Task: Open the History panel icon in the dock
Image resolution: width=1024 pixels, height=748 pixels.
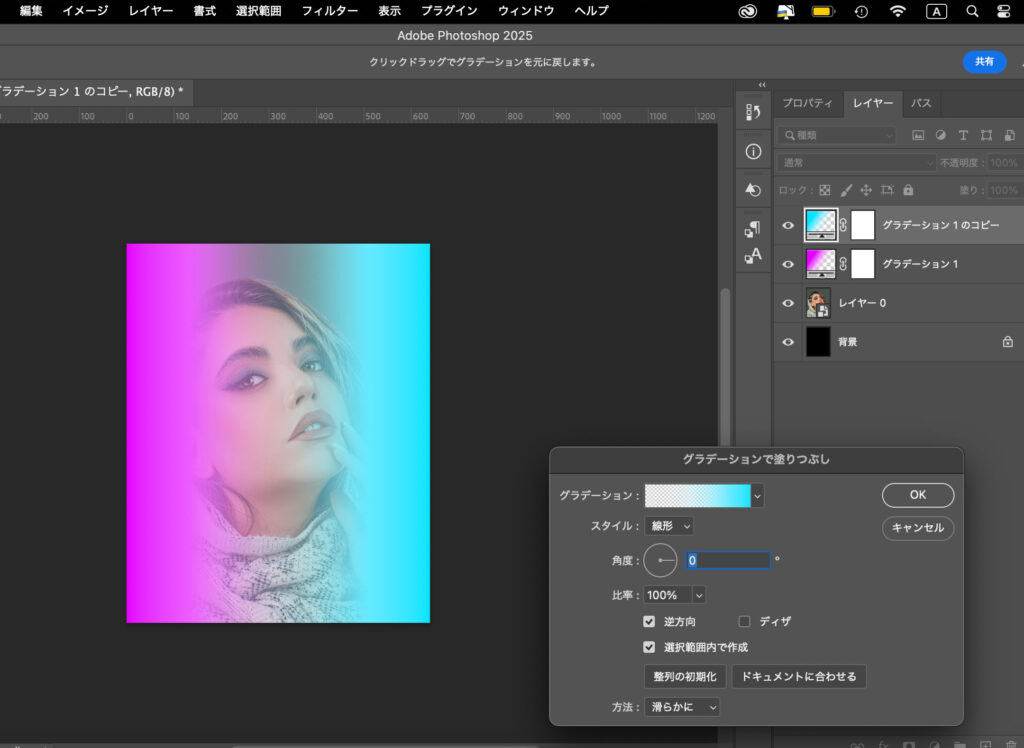Action: tap(753, 113)
